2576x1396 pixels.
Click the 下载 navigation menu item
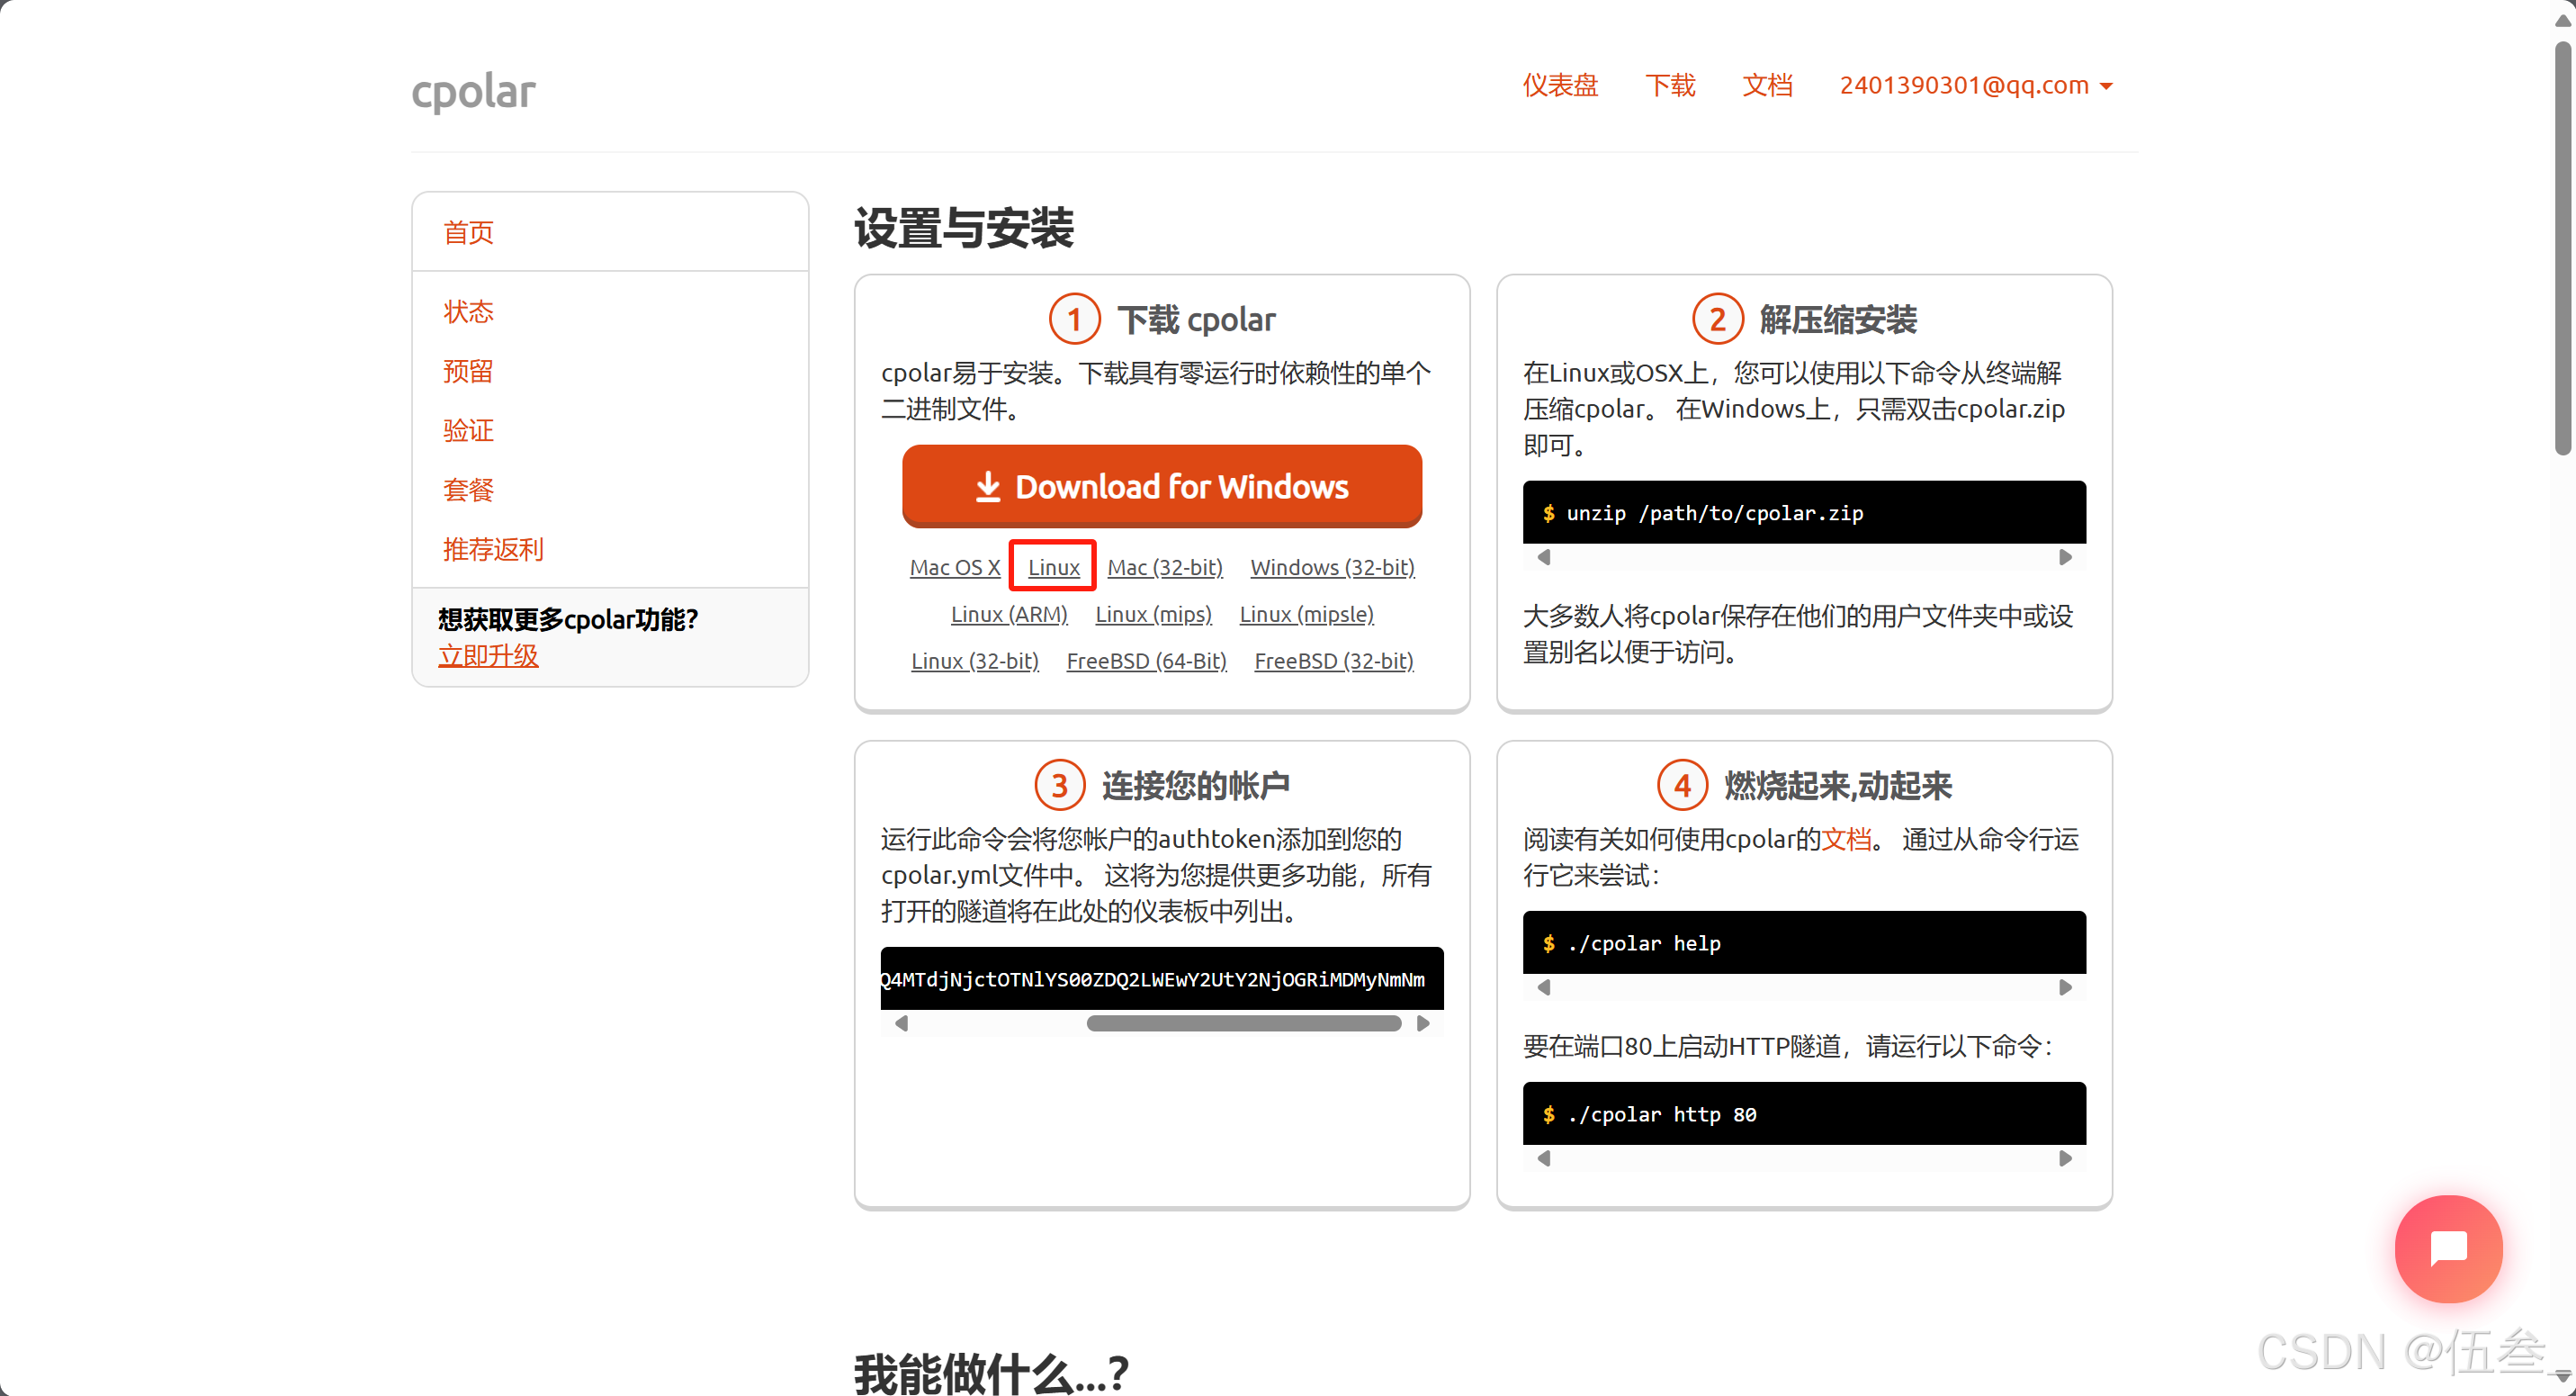(1667, 85)
